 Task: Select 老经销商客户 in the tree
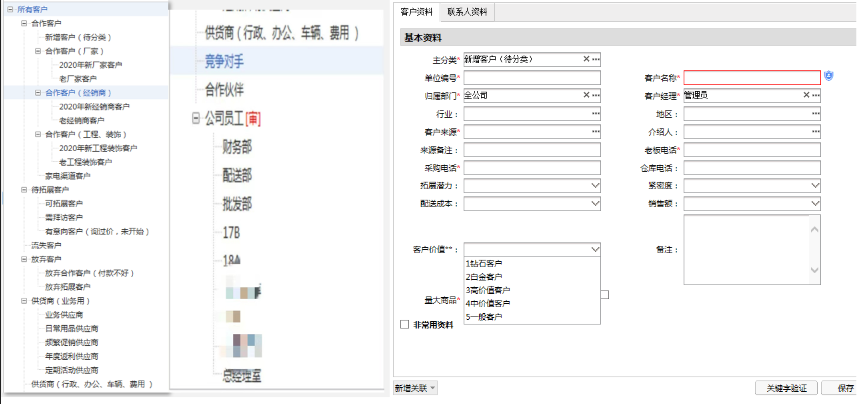coord(81,120)
